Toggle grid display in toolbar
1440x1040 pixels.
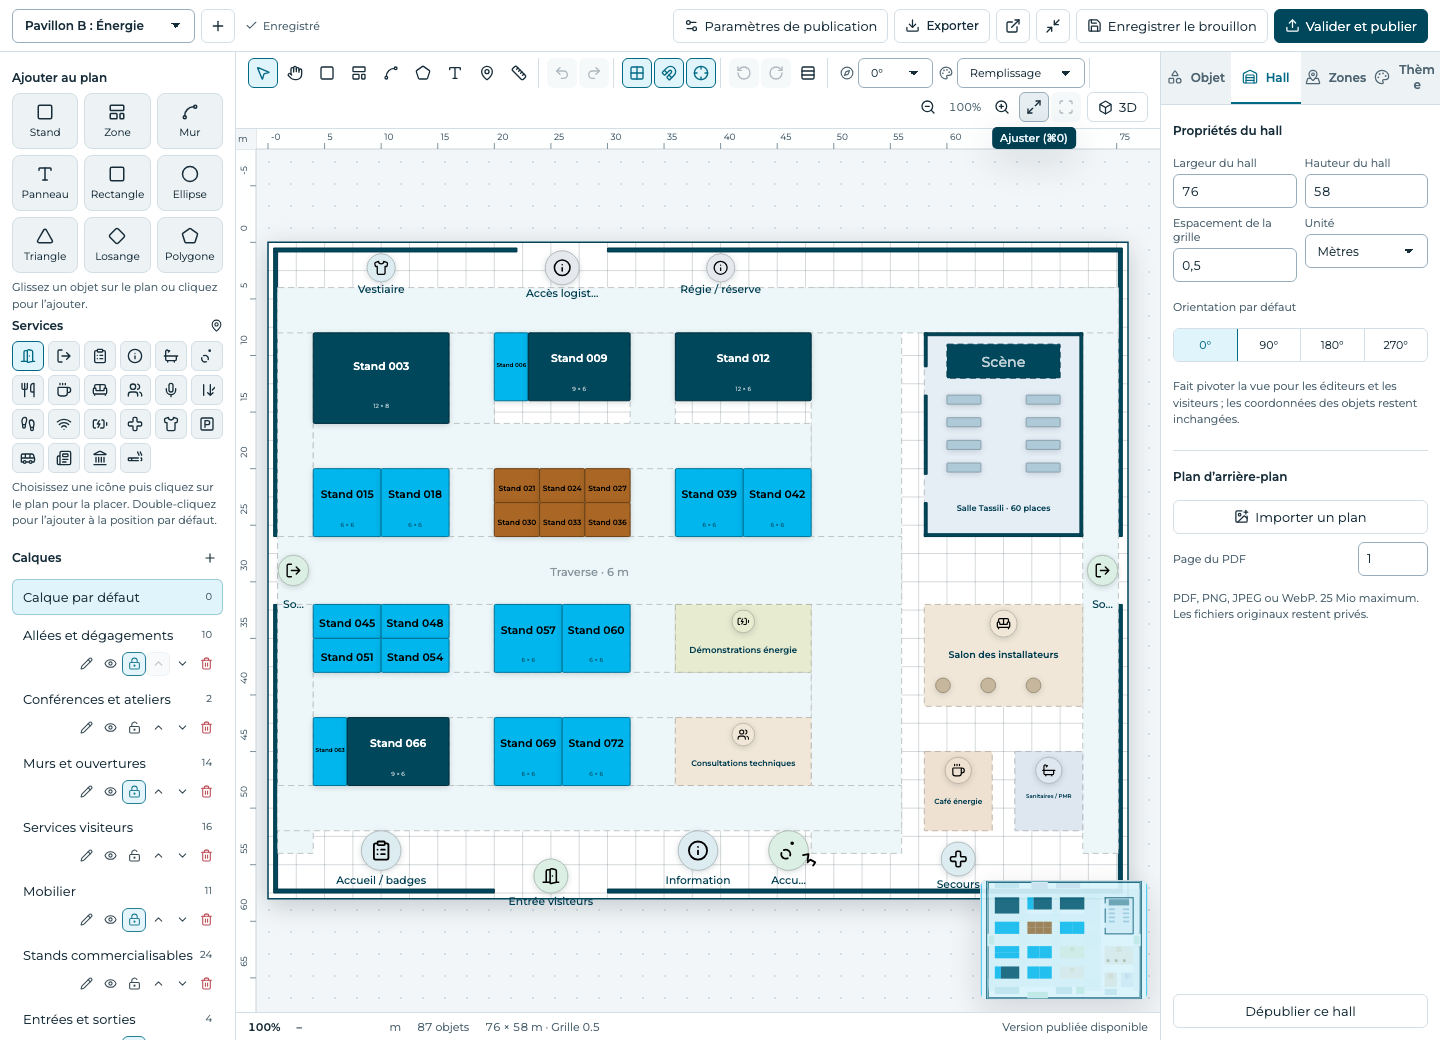637,73
